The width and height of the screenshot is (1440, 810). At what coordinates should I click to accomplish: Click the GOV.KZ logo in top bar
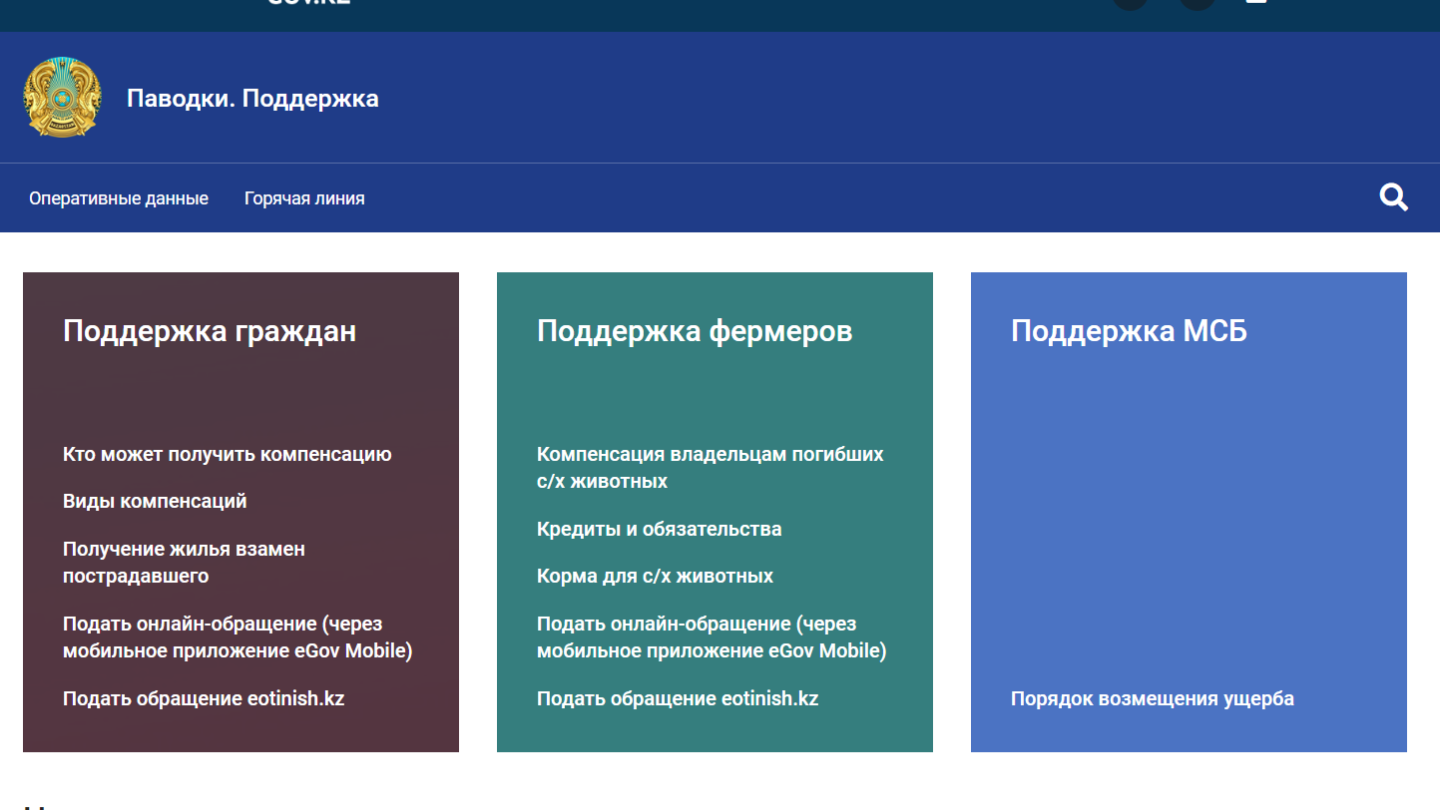pos(308,3)
